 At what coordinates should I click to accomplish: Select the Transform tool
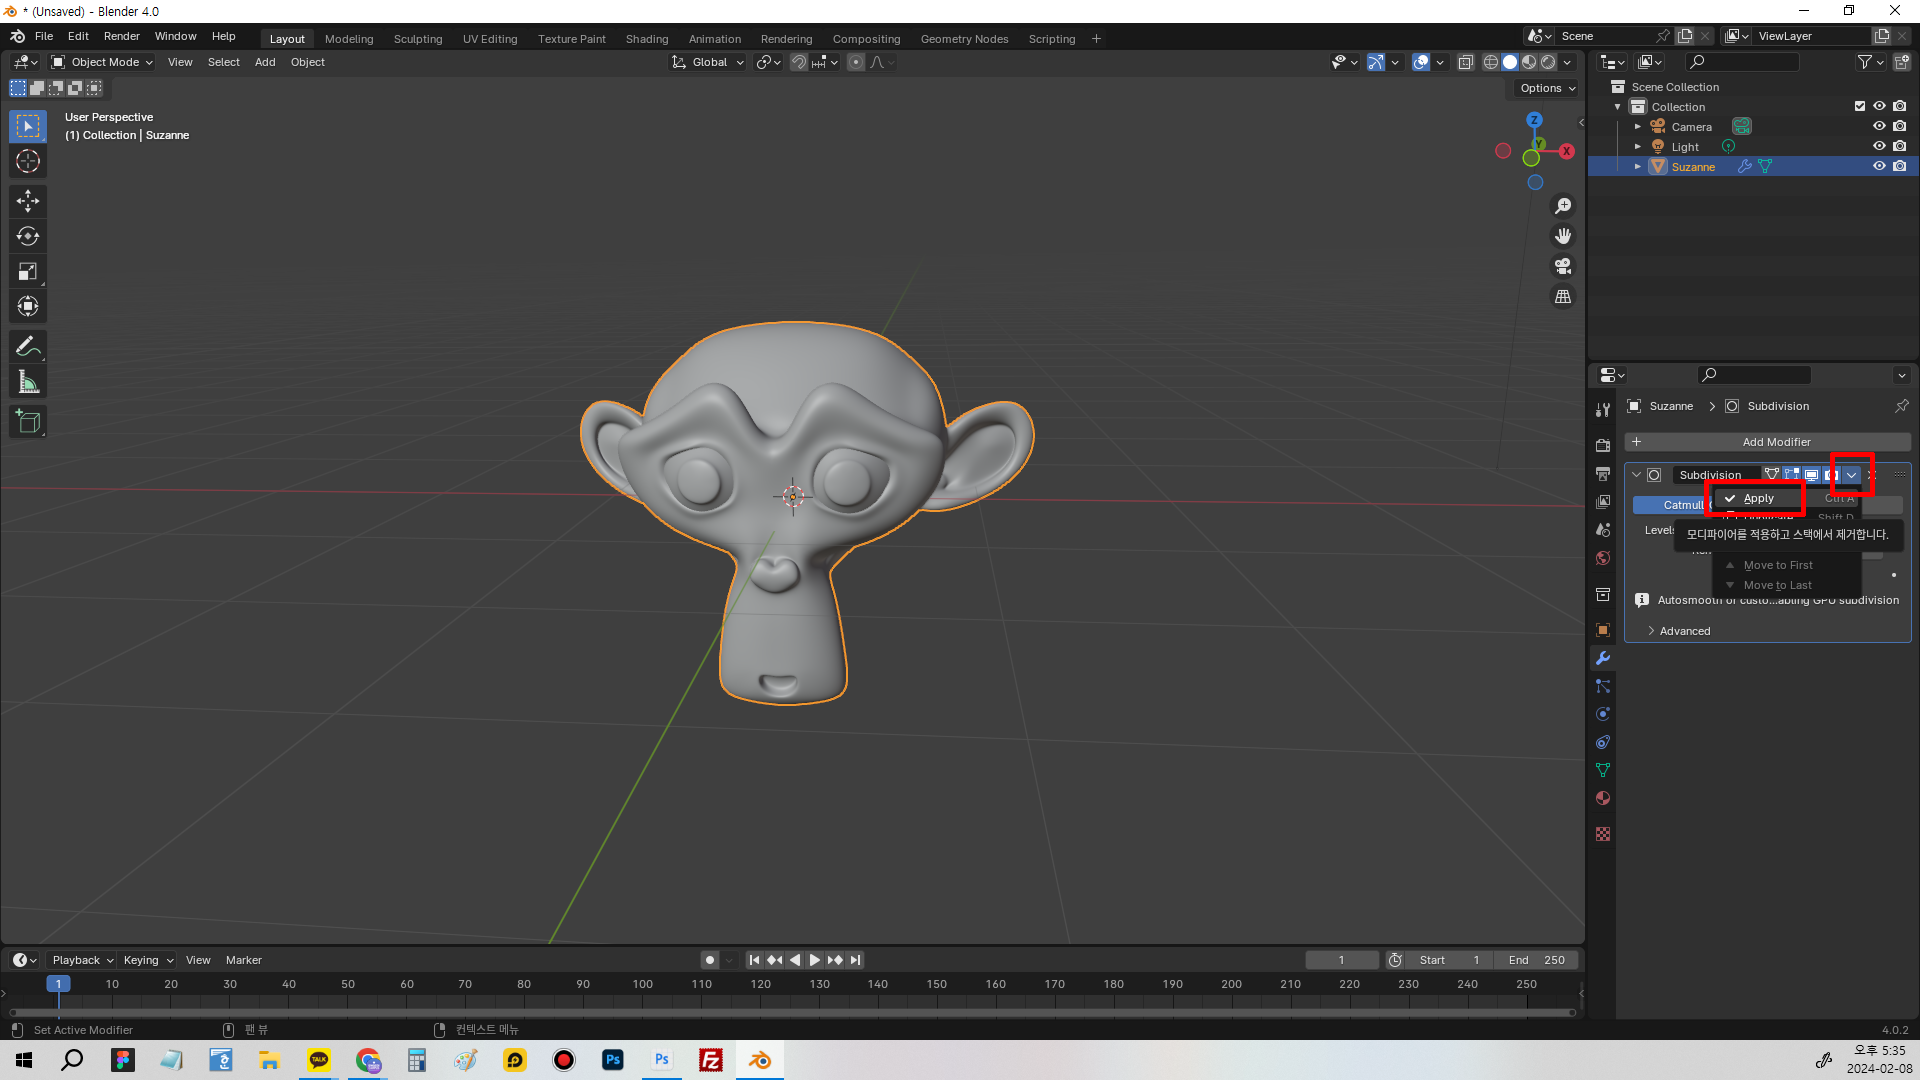click(28, 306)
